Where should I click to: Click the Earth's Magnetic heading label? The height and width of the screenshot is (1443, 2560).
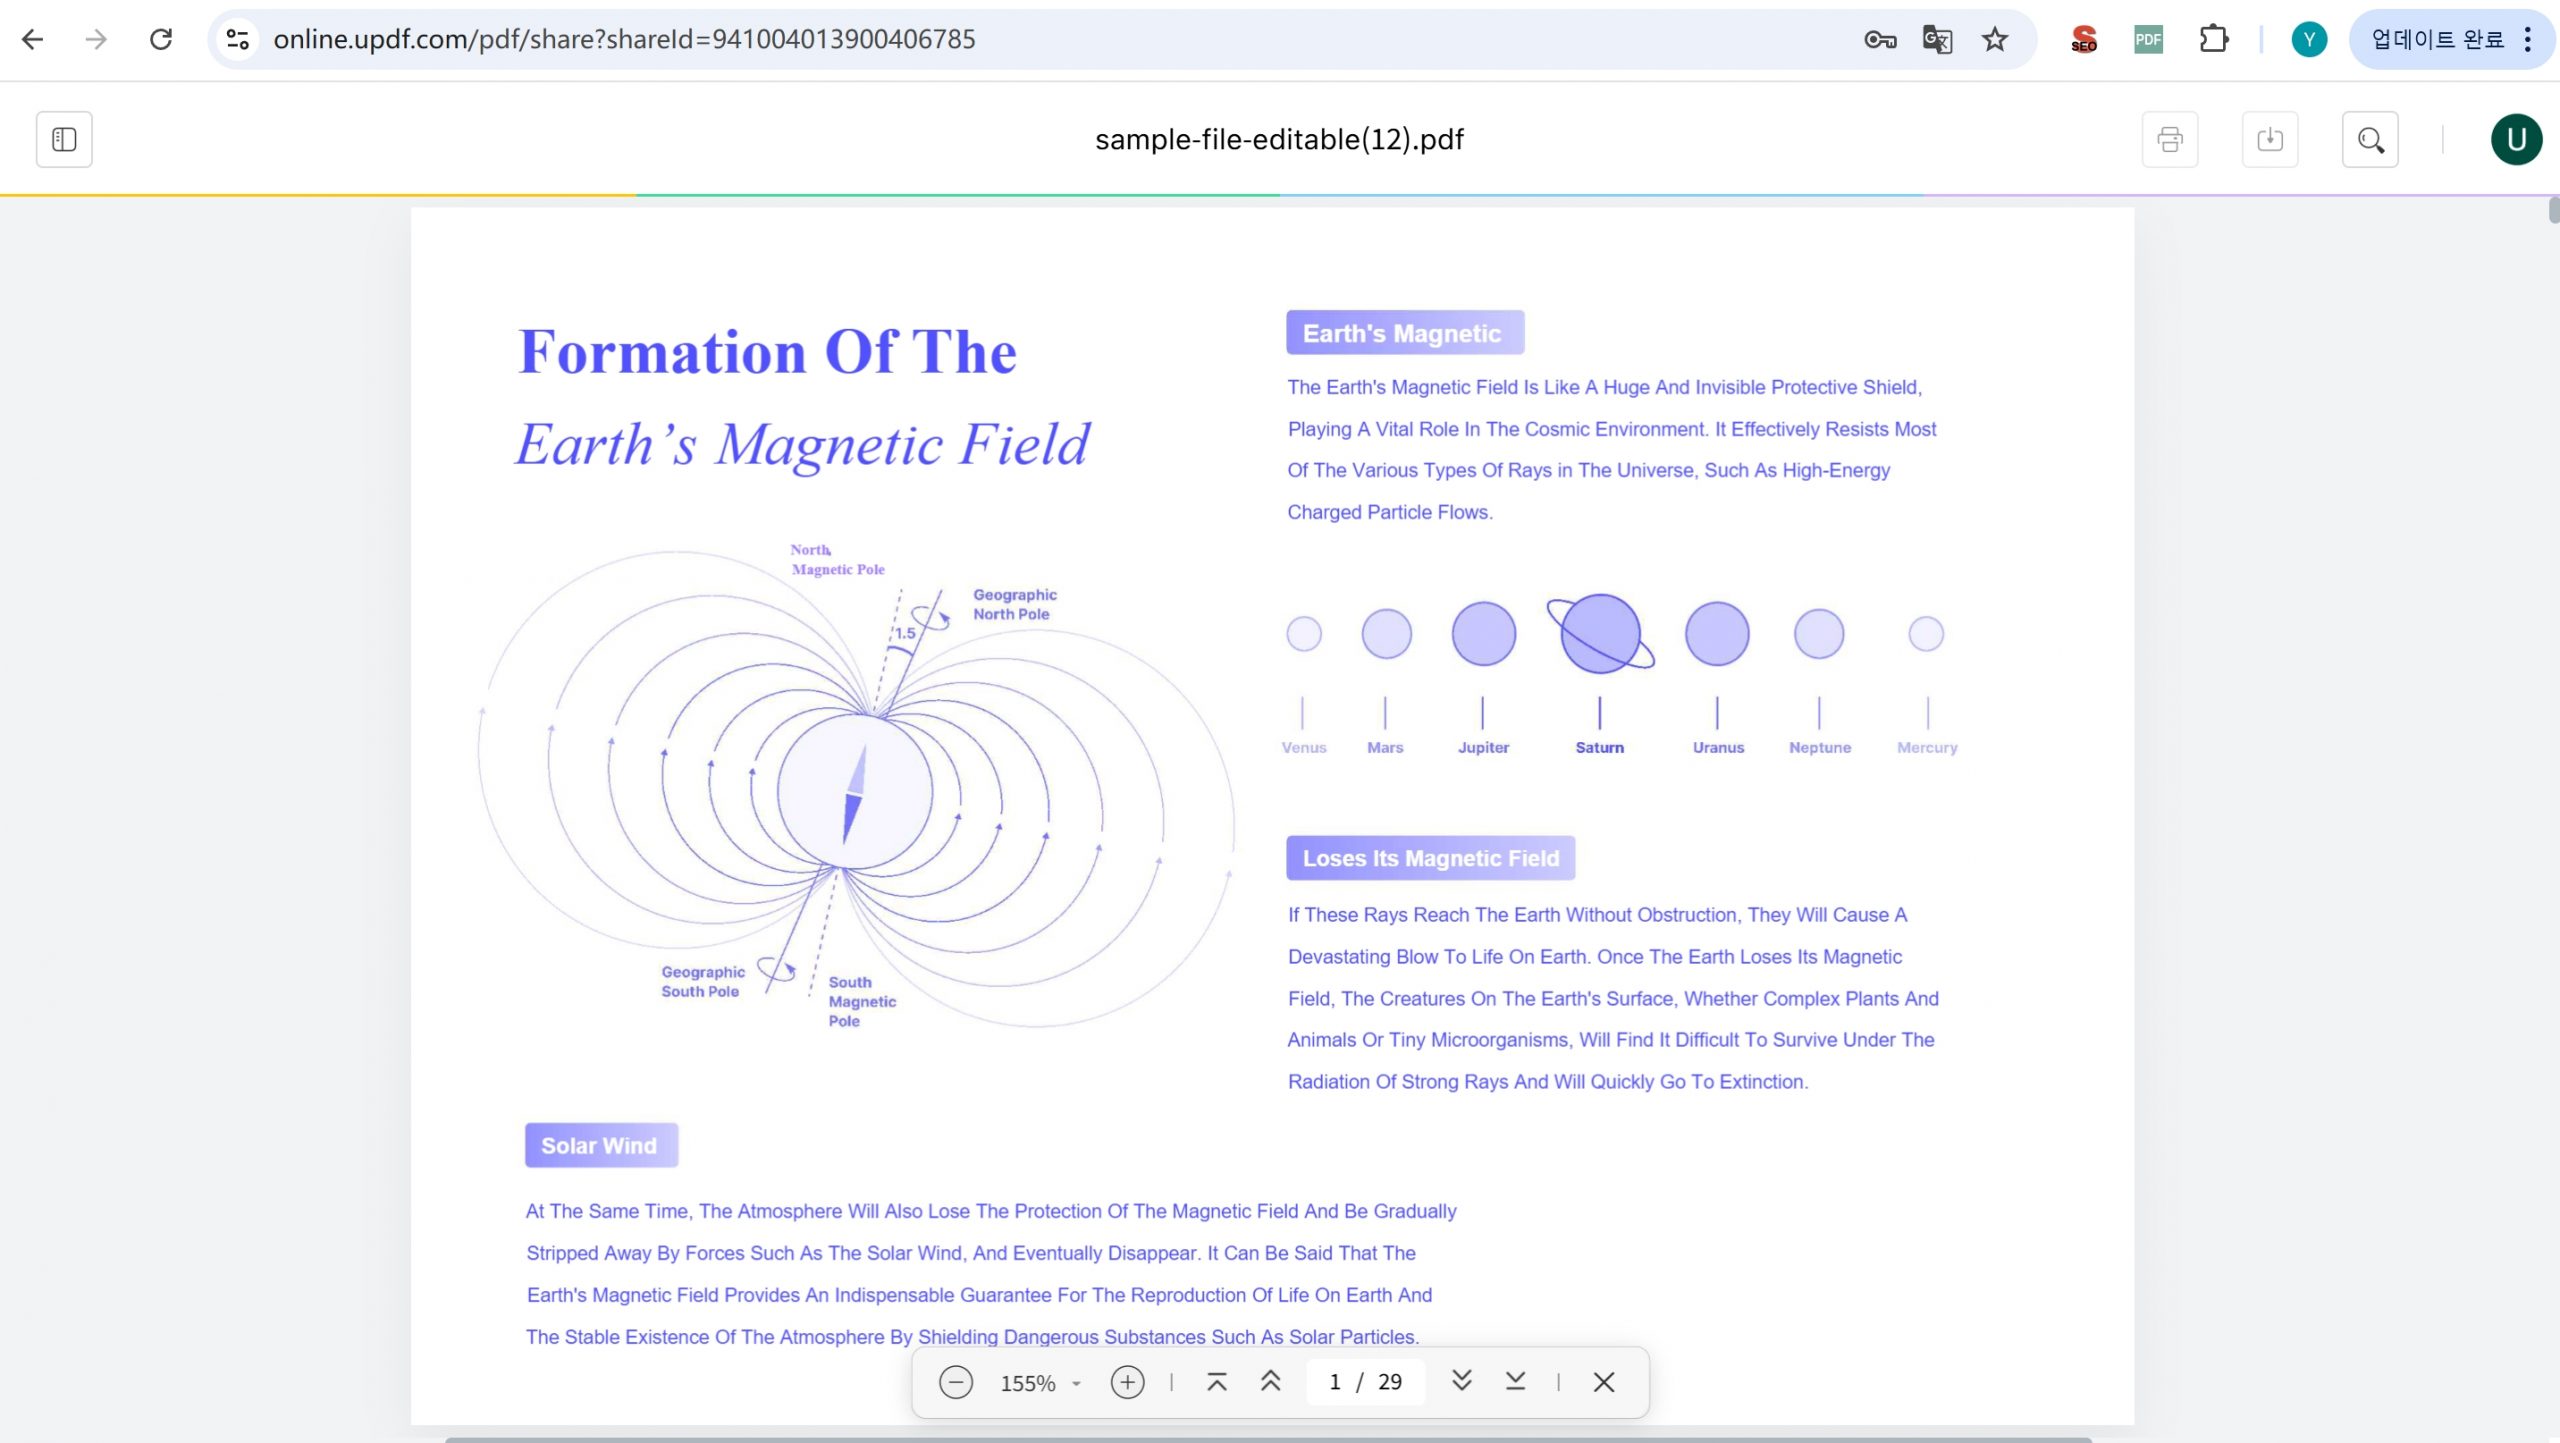point(1405,333)
